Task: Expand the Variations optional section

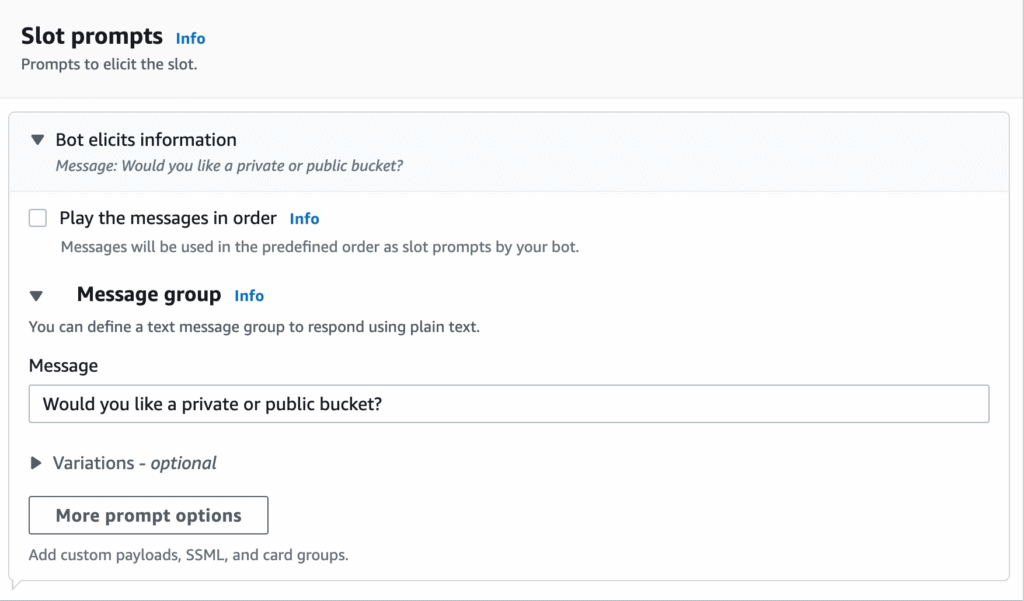Action: click(36, 463)
